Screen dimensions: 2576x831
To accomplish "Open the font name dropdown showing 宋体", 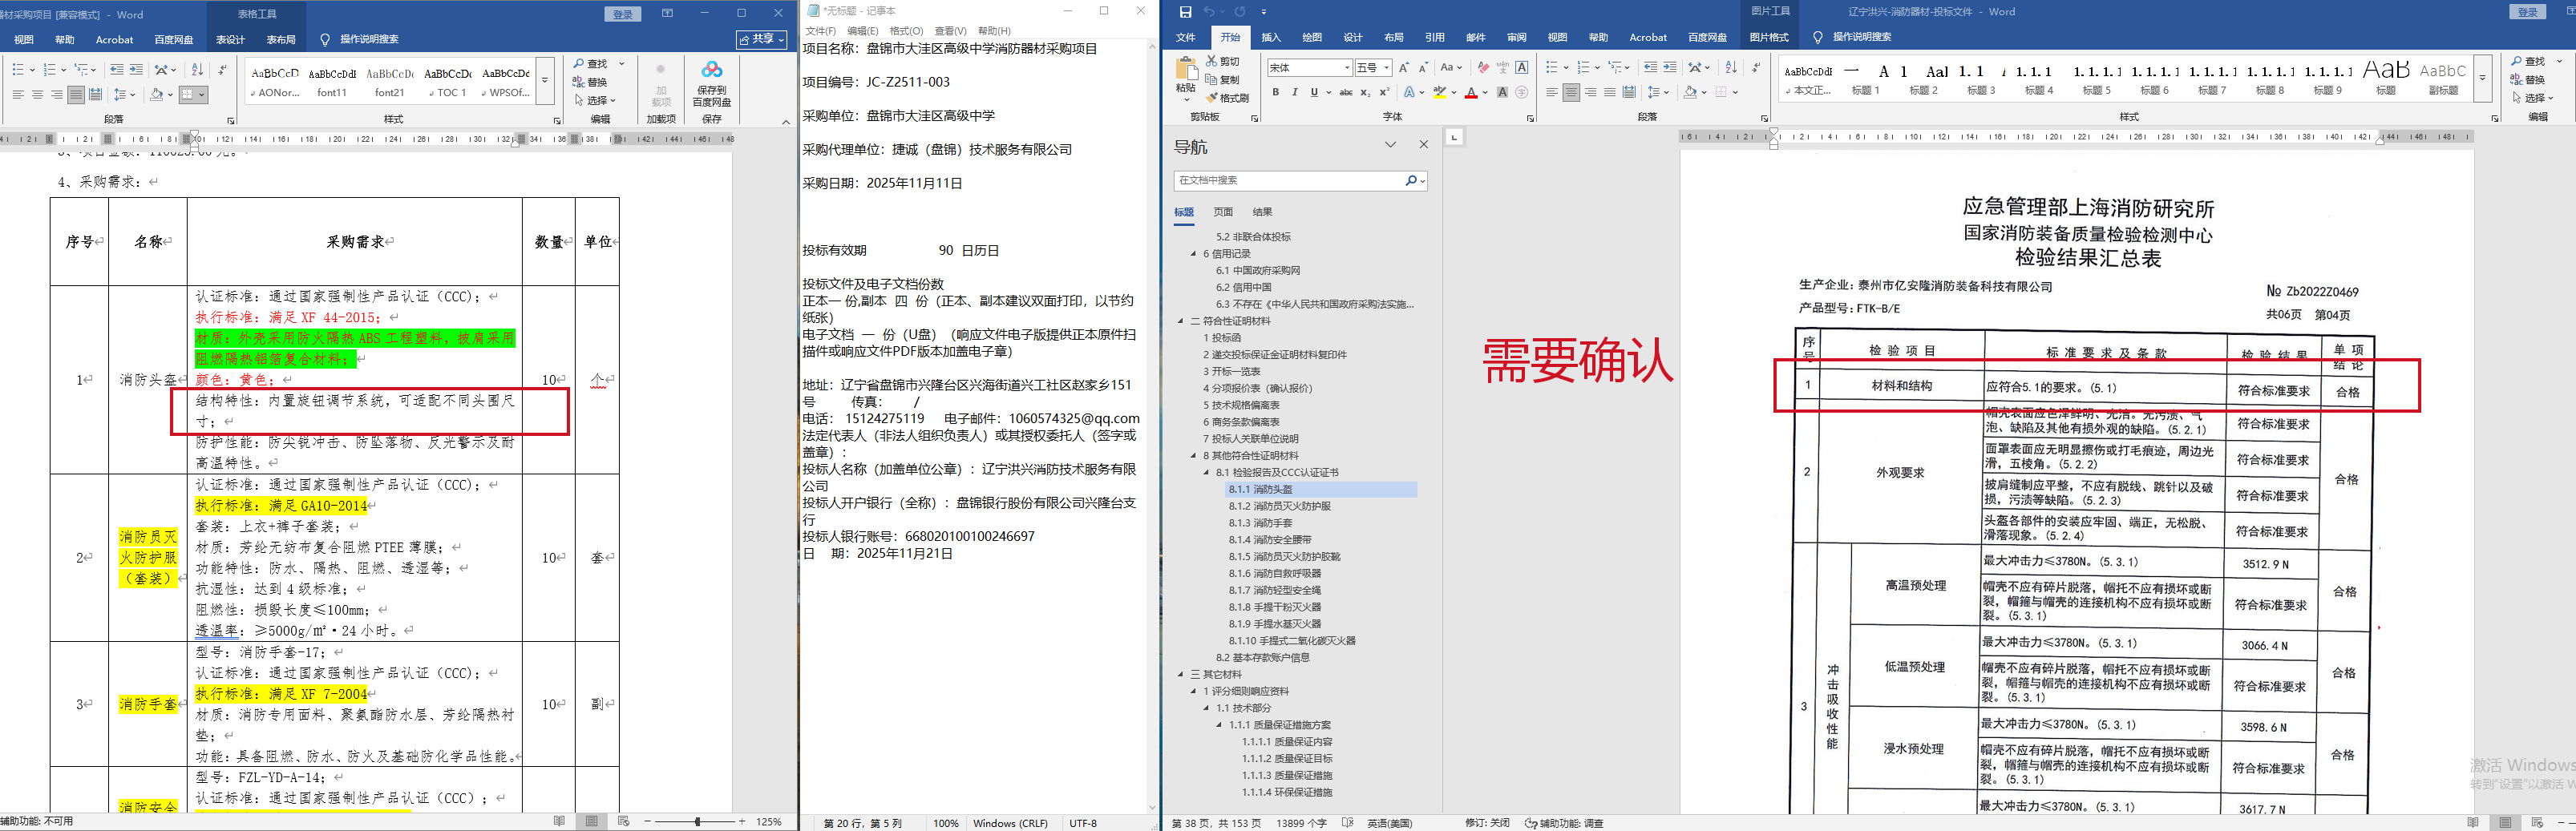I will (1348, 68).
